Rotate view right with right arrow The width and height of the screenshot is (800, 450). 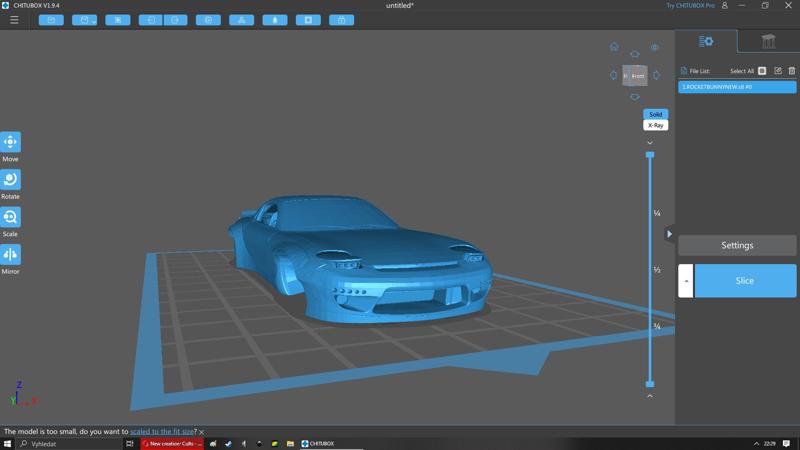[657, 75]
